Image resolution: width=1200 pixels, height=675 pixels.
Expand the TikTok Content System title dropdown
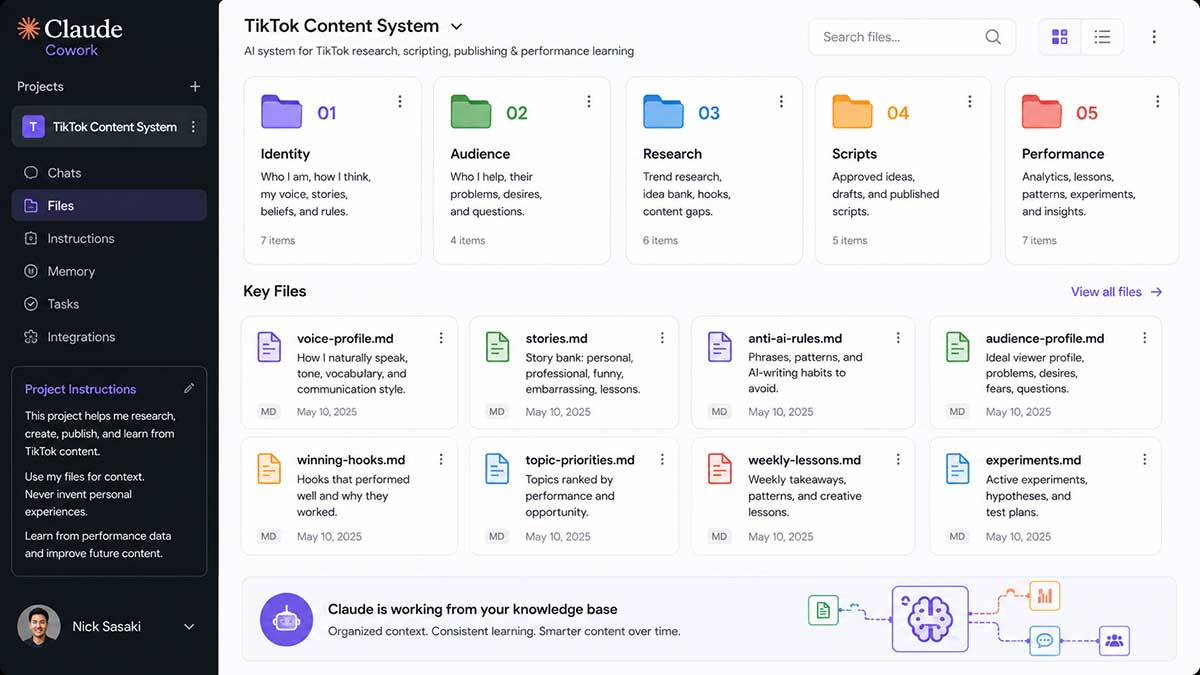(x=457, y=27)
